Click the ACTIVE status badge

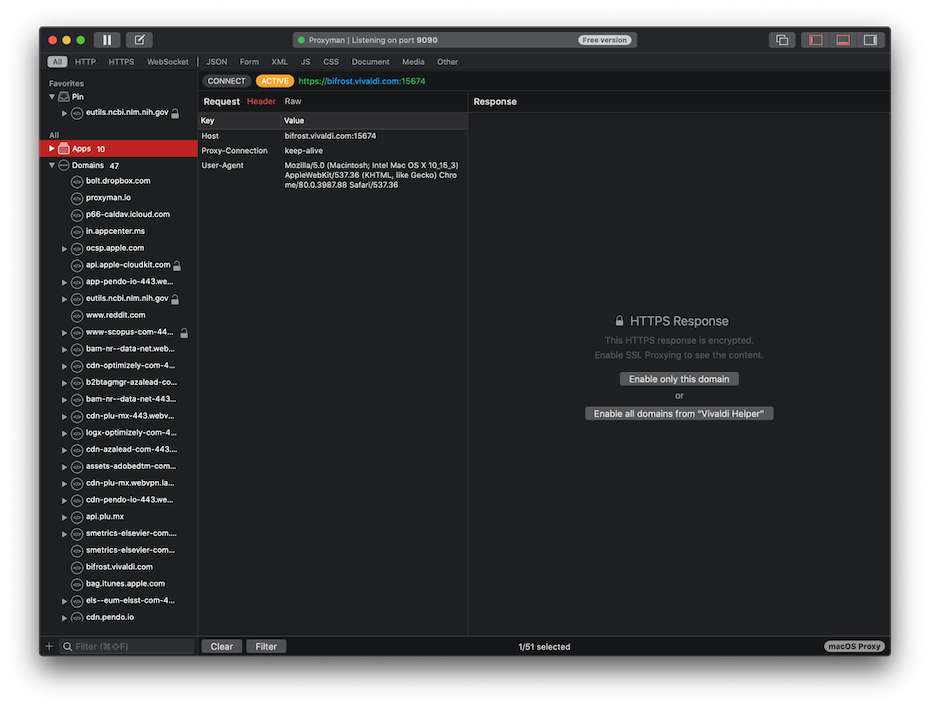[x=275, y=81]
